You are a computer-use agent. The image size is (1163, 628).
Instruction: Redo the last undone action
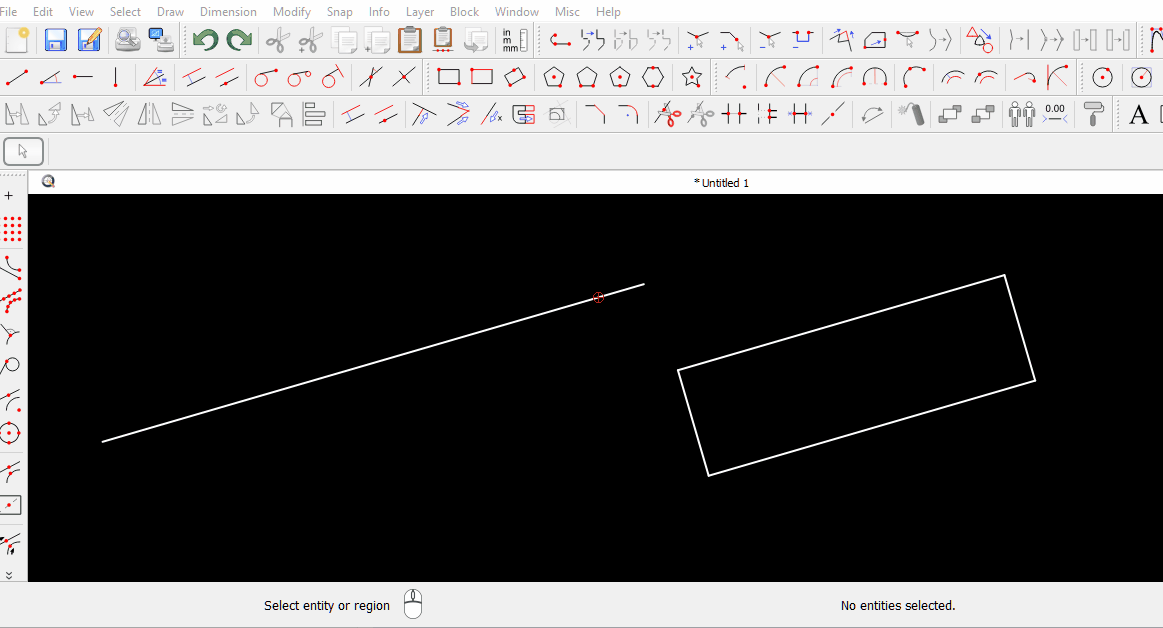click(x=239, y=40)
